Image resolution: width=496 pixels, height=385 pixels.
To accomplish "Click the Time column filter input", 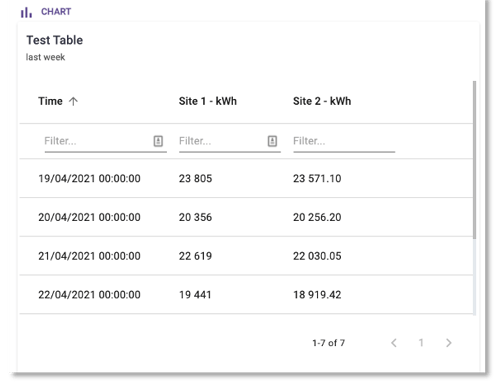I will tap(97, 141).
